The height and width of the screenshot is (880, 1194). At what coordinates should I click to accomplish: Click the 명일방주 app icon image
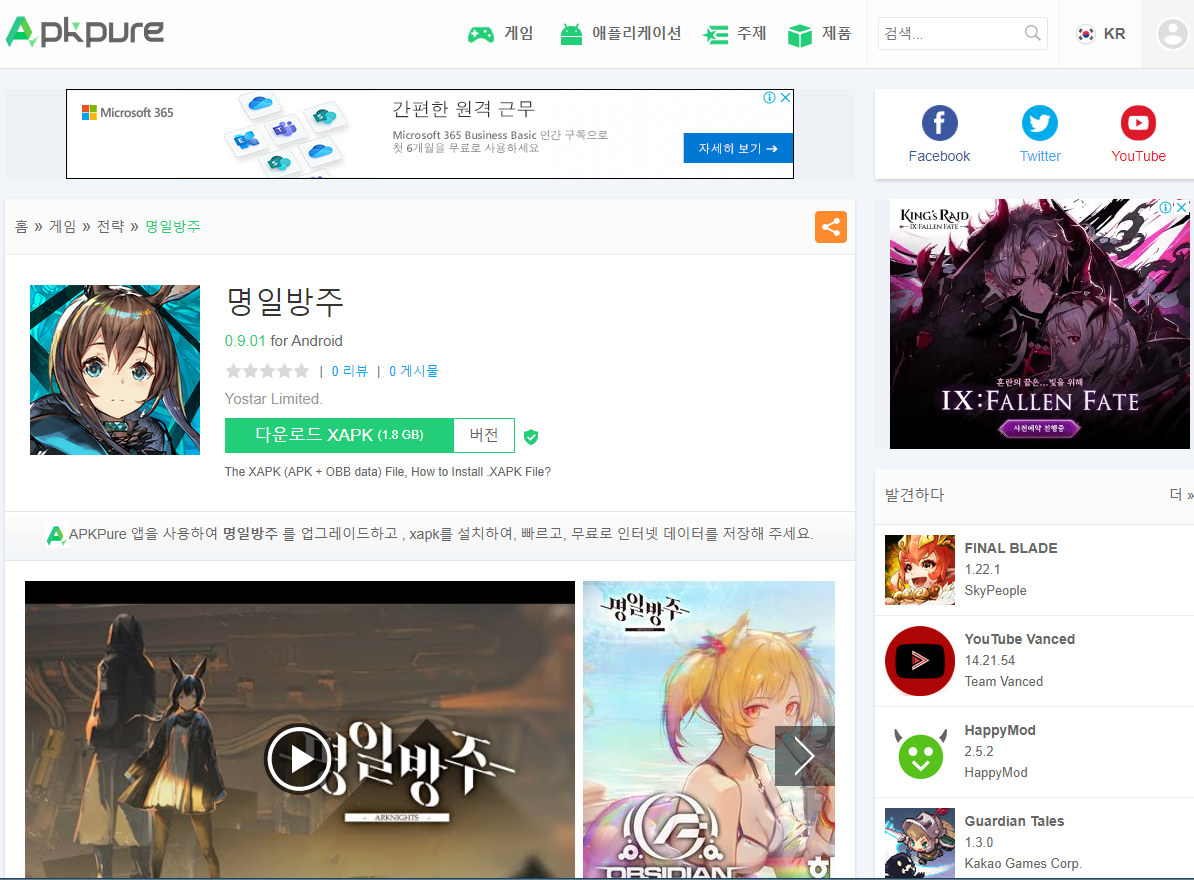coord(115,370)
